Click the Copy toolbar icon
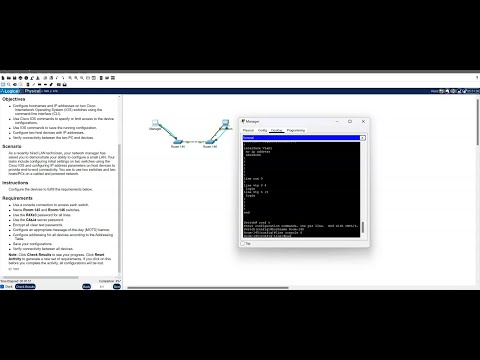This screenshot has height=360, width=480. click(x=45, y=78)
